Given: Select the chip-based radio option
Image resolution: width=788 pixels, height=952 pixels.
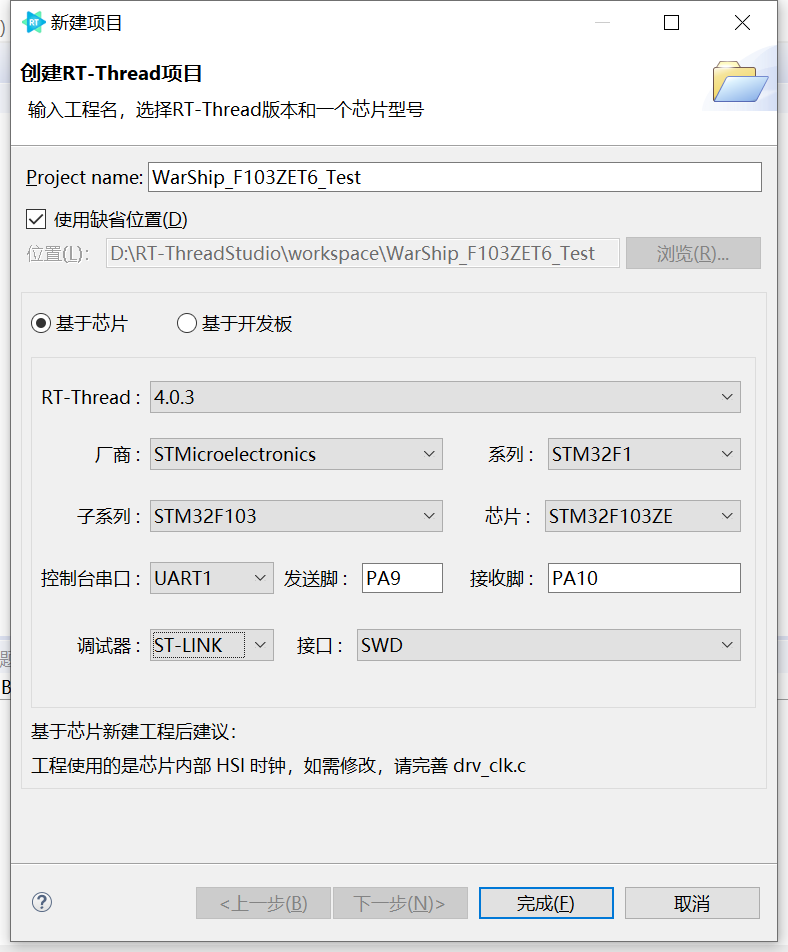Looking at the screenshot, I should [x=41, y=323].
